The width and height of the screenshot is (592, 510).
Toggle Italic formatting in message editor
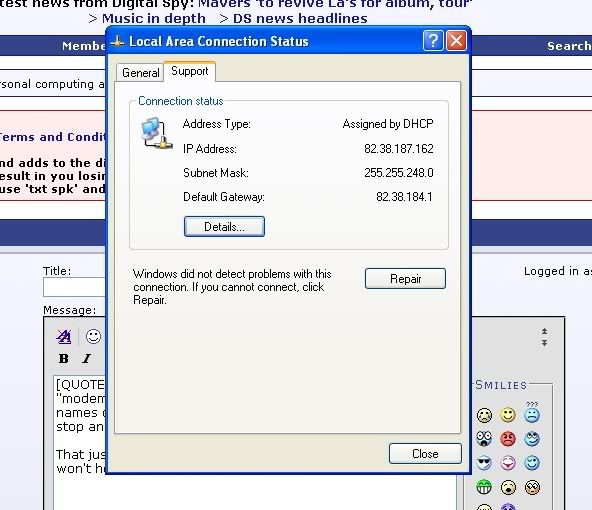click(86, 359)
